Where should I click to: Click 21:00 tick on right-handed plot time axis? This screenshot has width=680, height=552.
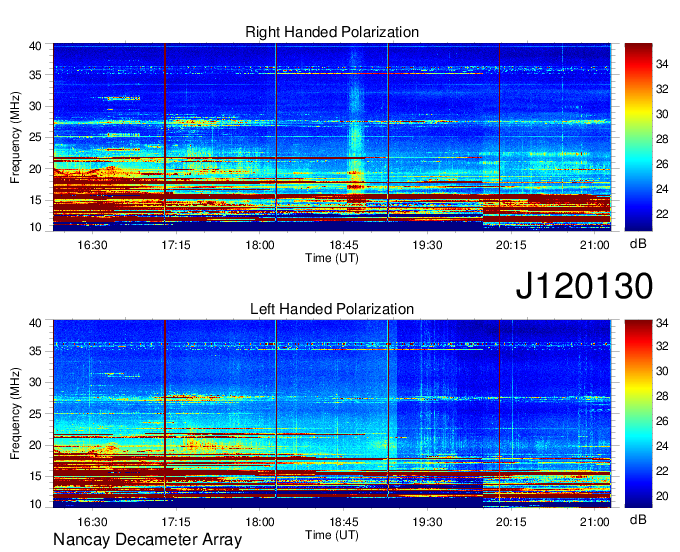[x=595, y=245]
